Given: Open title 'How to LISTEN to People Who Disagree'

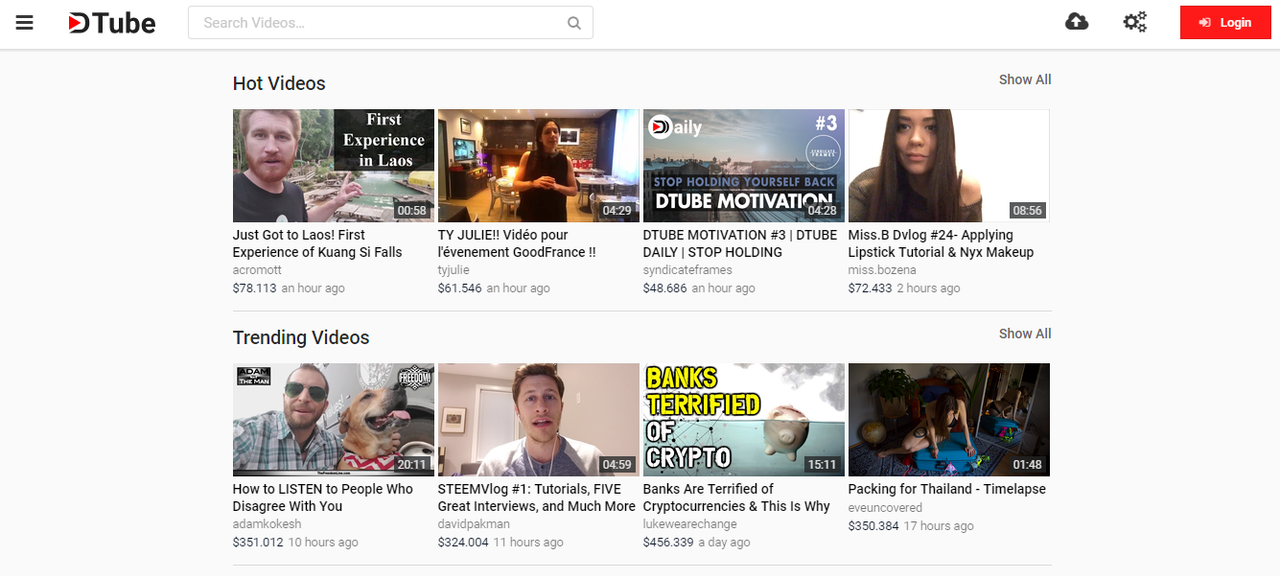Looking at the screenshot, I should point(323,498).
